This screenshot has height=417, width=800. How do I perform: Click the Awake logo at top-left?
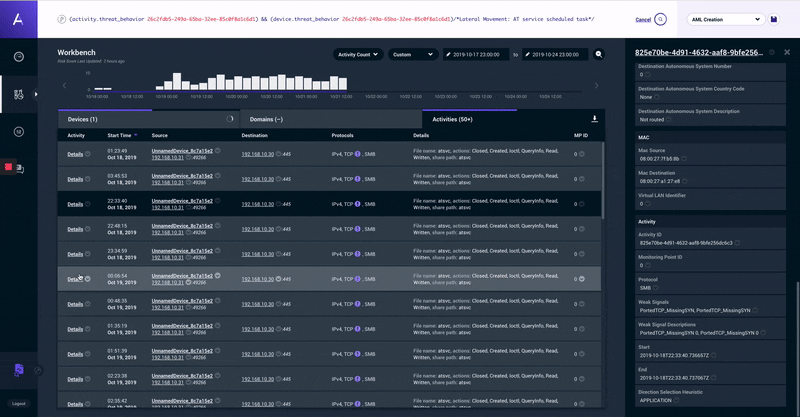coord(18,19)
